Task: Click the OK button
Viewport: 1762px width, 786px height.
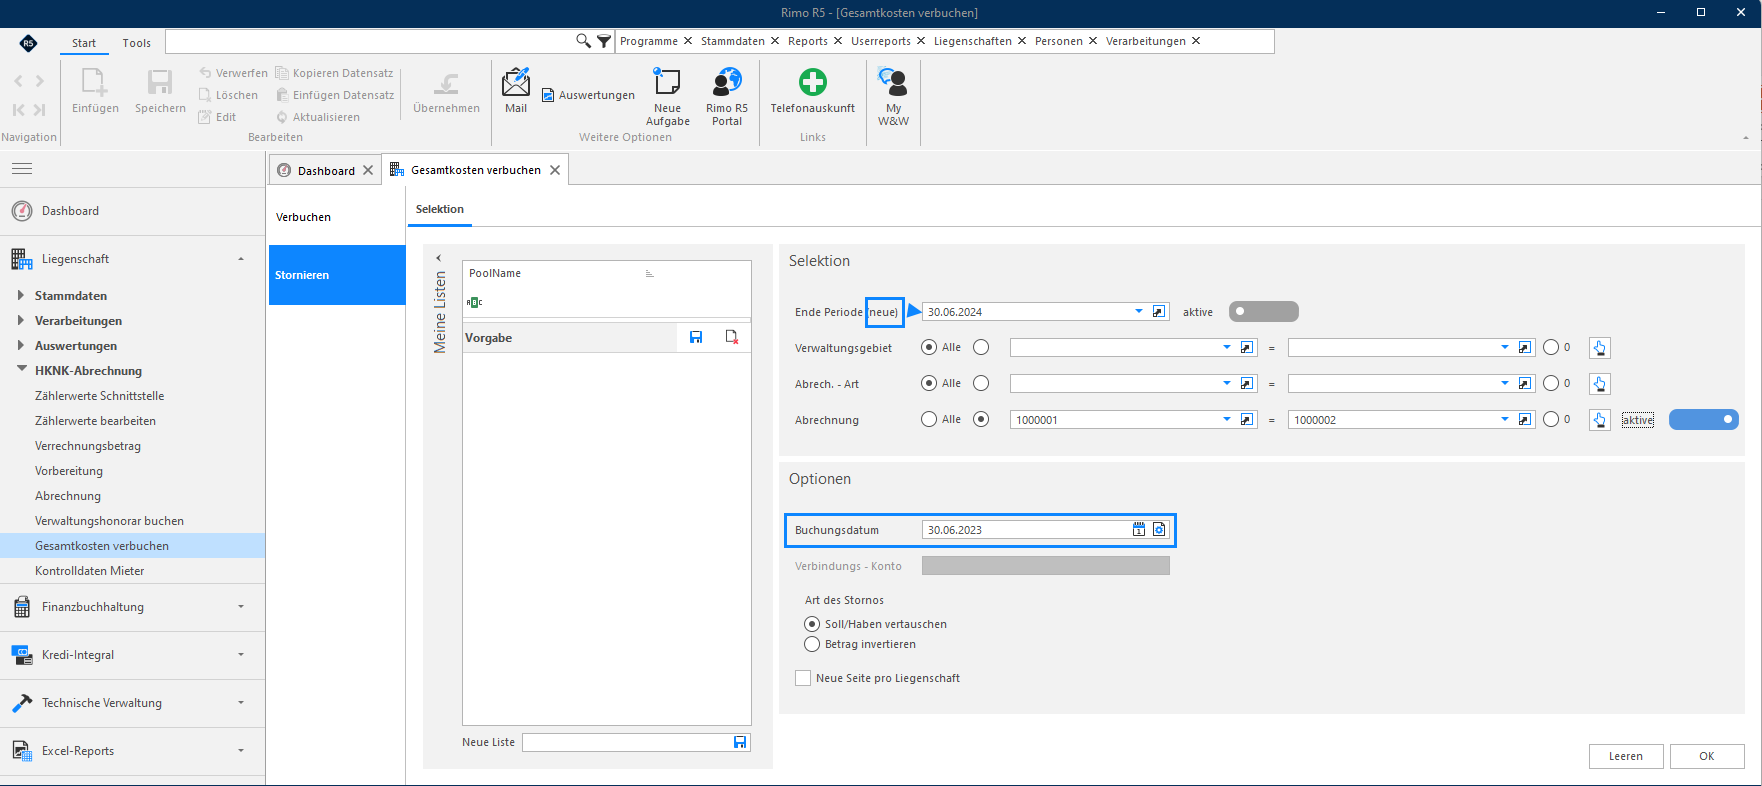Action: [1707, 756]
